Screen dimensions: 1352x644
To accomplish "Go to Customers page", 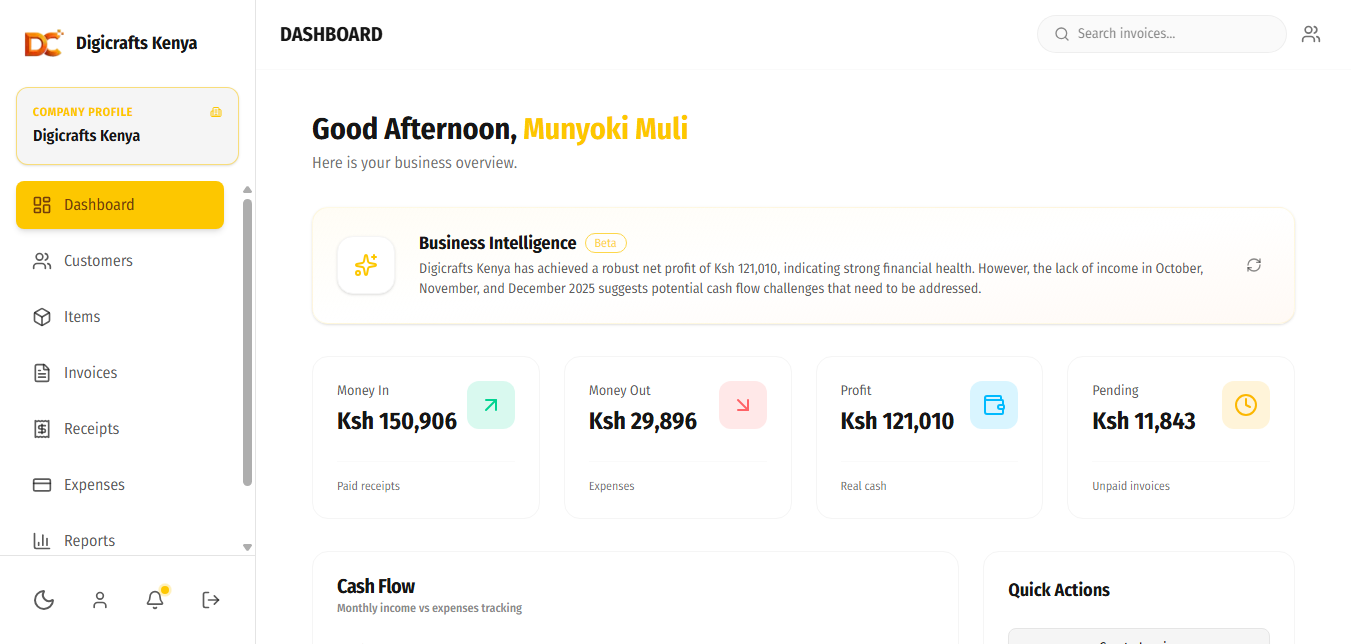I will click(120, 261).
